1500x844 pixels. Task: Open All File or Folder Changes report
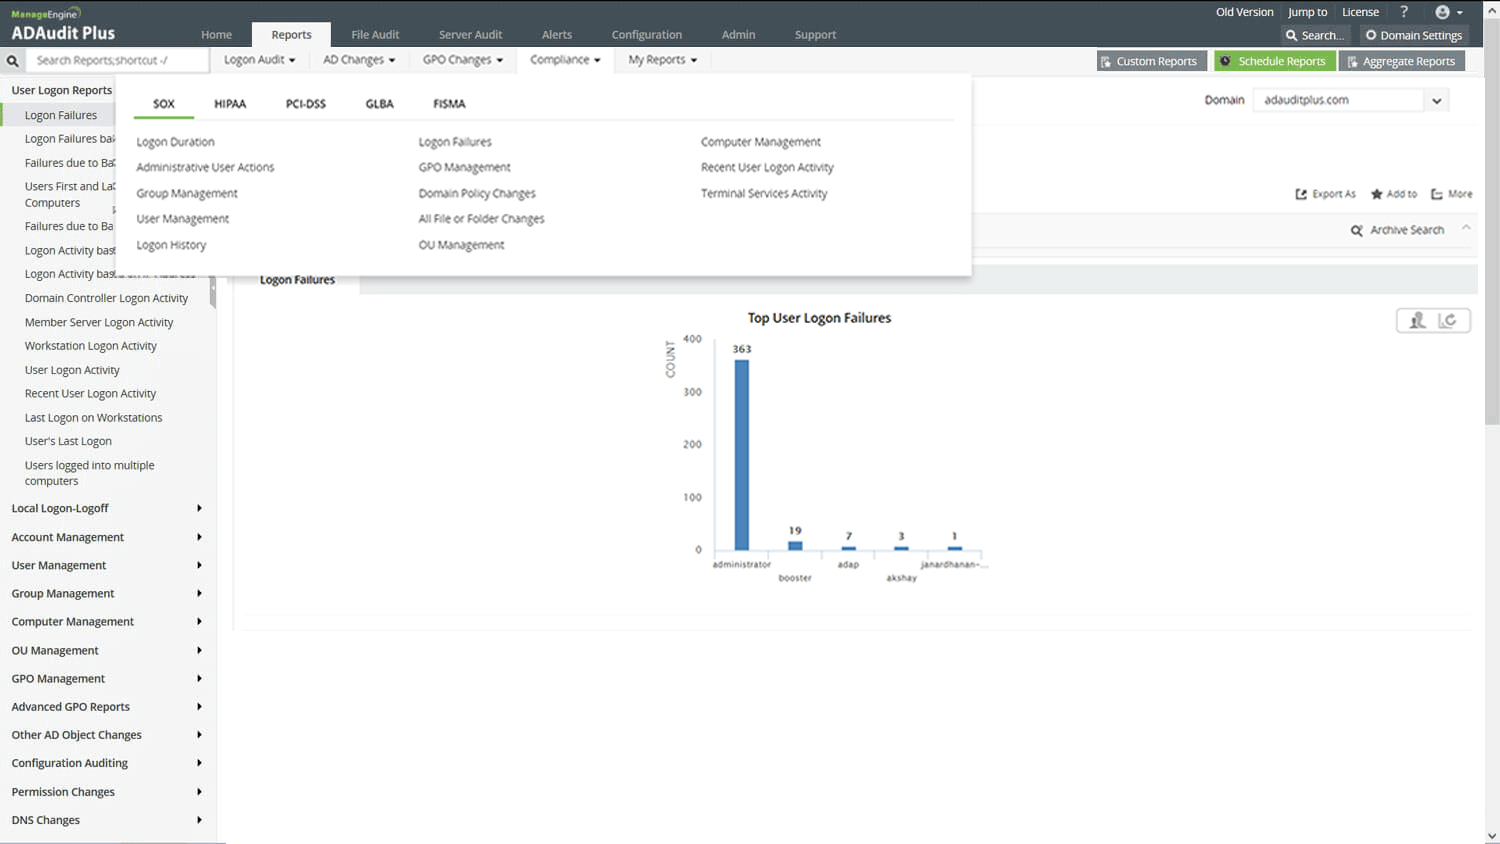[x=481, y=218]
